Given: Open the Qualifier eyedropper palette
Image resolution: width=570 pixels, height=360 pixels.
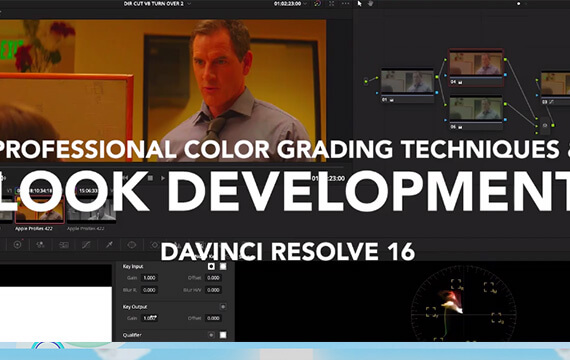Looking at the screenshot, I should tap(109, 245).
